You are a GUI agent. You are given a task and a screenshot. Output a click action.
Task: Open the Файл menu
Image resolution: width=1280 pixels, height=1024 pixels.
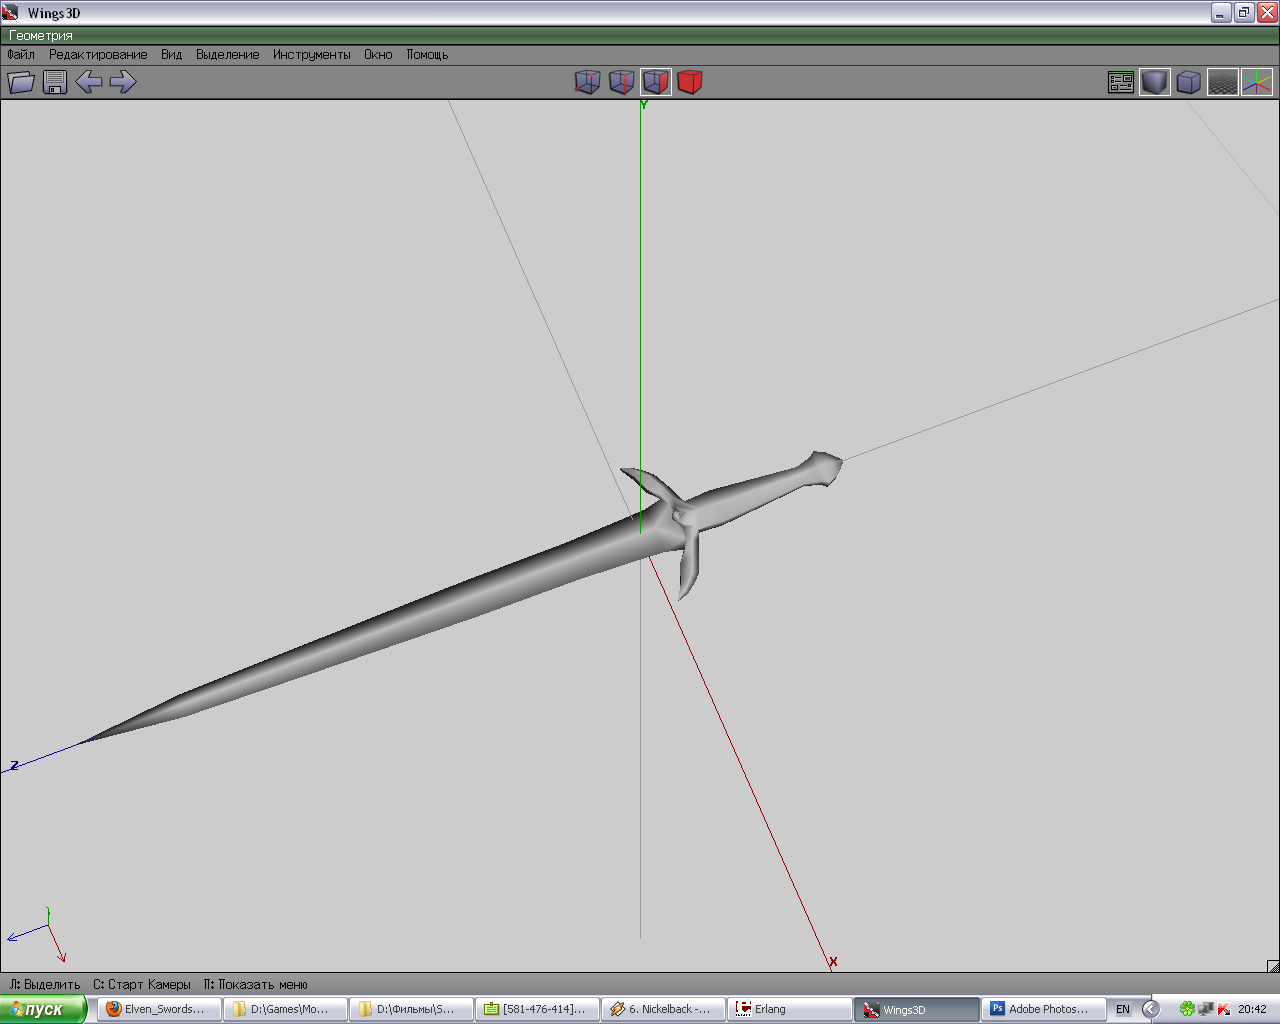coord(21,55)
